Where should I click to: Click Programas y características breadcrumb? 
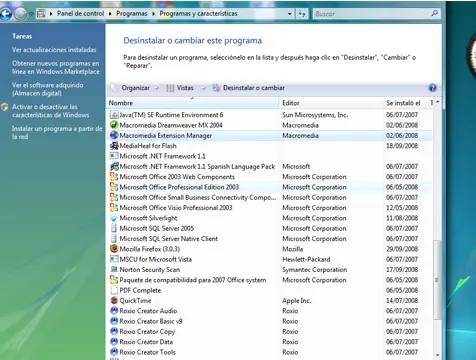(x=198, y=14)
